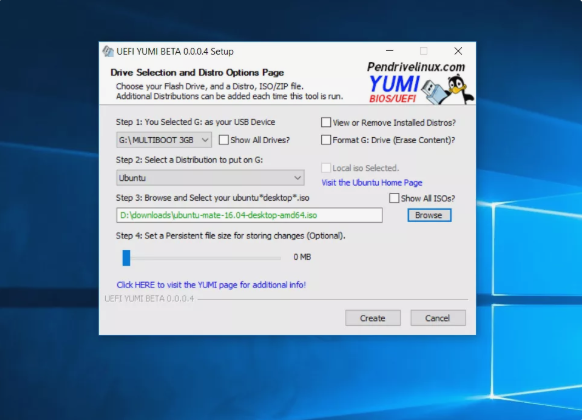Tick Format G: Drive (Erase Content) checkbox
Viewport: 582px width, 420px height.
(326, 140)
